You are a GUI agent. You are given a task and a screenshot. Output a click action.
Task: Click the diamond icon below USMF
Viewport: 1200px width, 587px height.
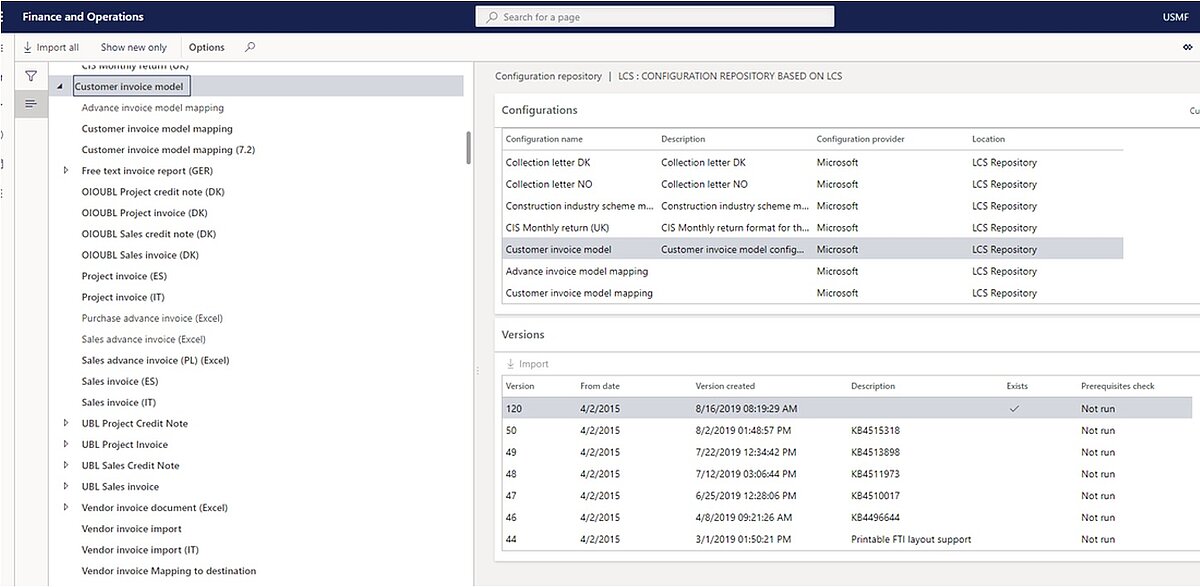click(x=1187, y=47)
